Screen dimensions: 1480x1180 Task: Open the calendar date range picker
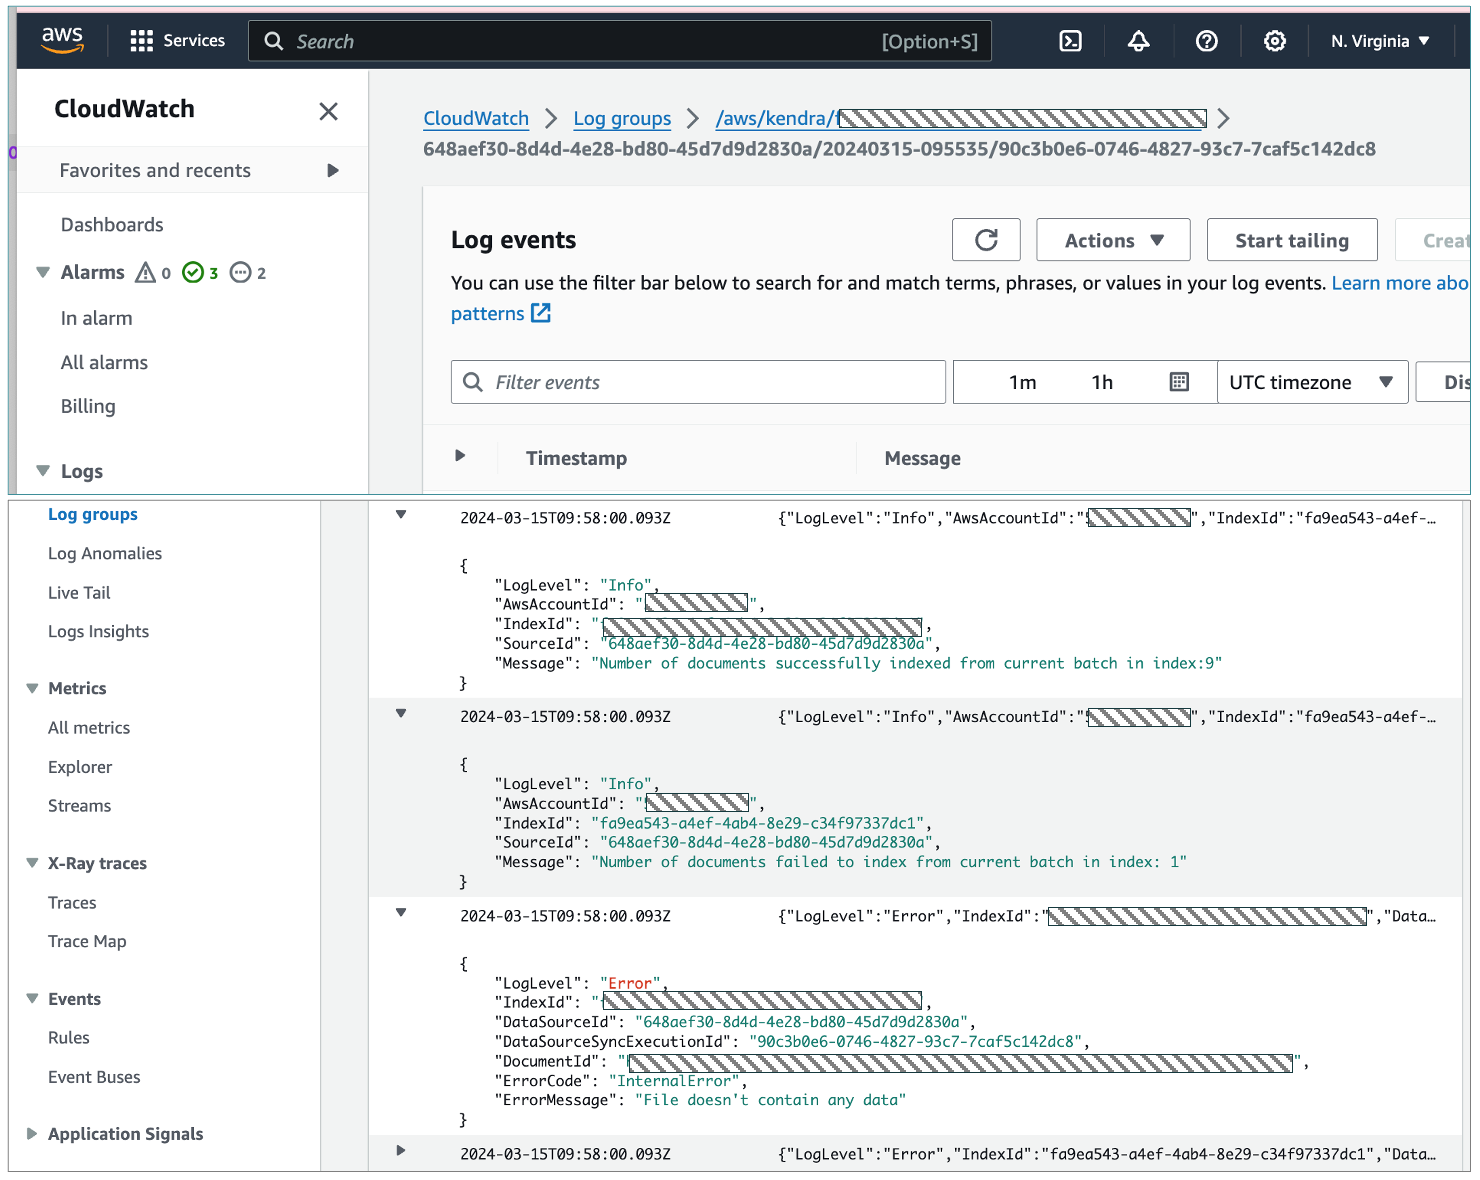pyautogui.click(x=1179, y=382)
